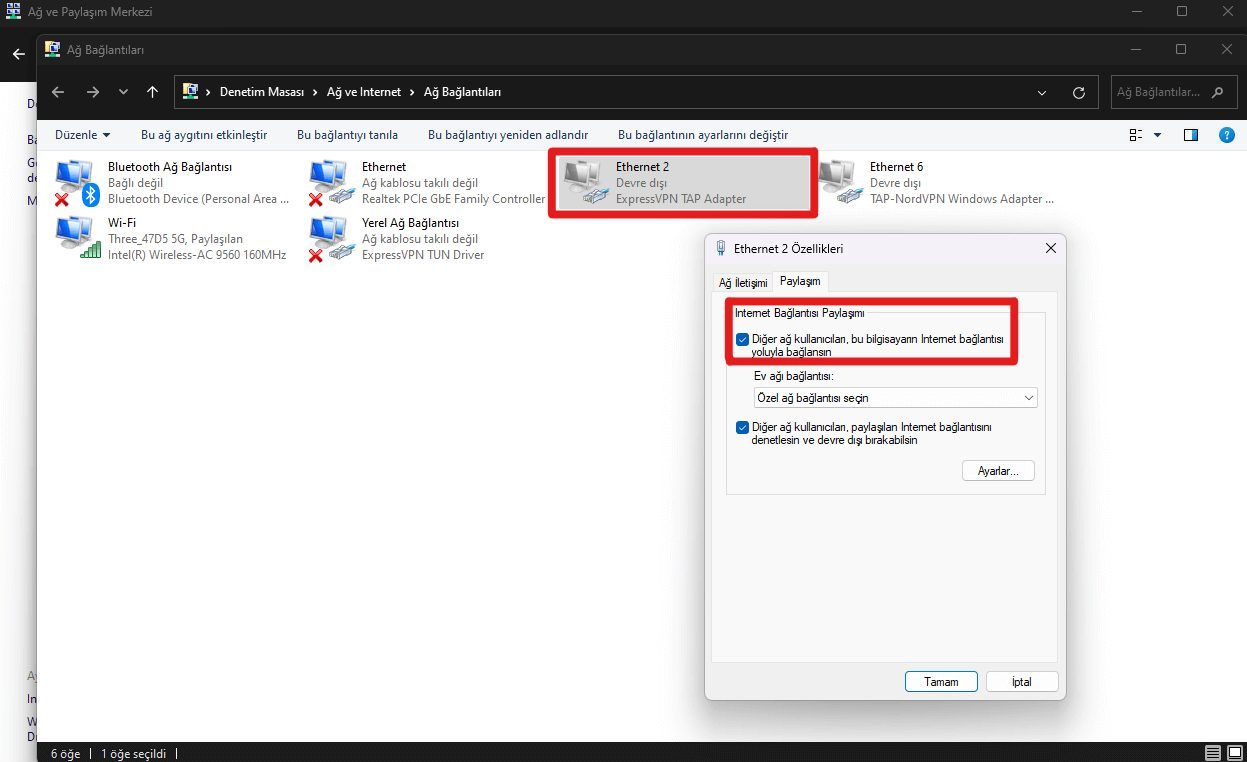The height and width of the screenshot is (762, 1247).
Task: Go back in Ağ Bağlantıları window
Action: point(58,92)
